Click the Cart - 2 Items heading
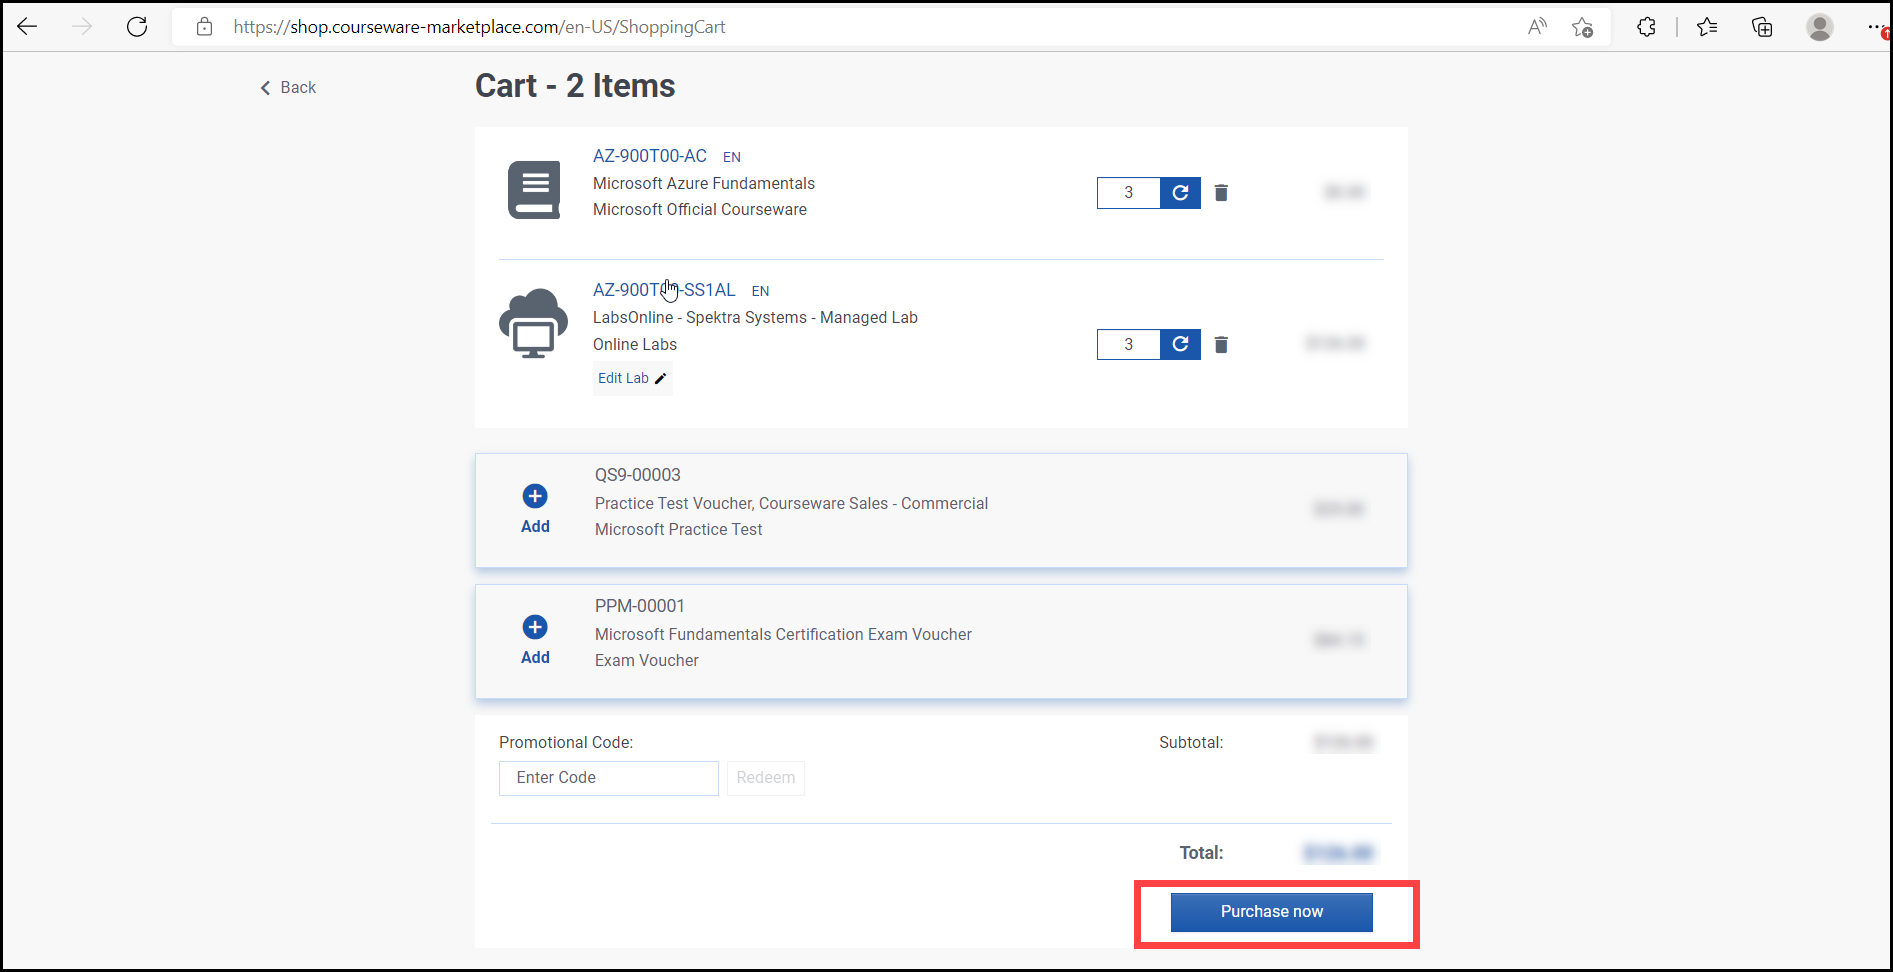Viewport: 1893px width, 972px height. [575, 86]
